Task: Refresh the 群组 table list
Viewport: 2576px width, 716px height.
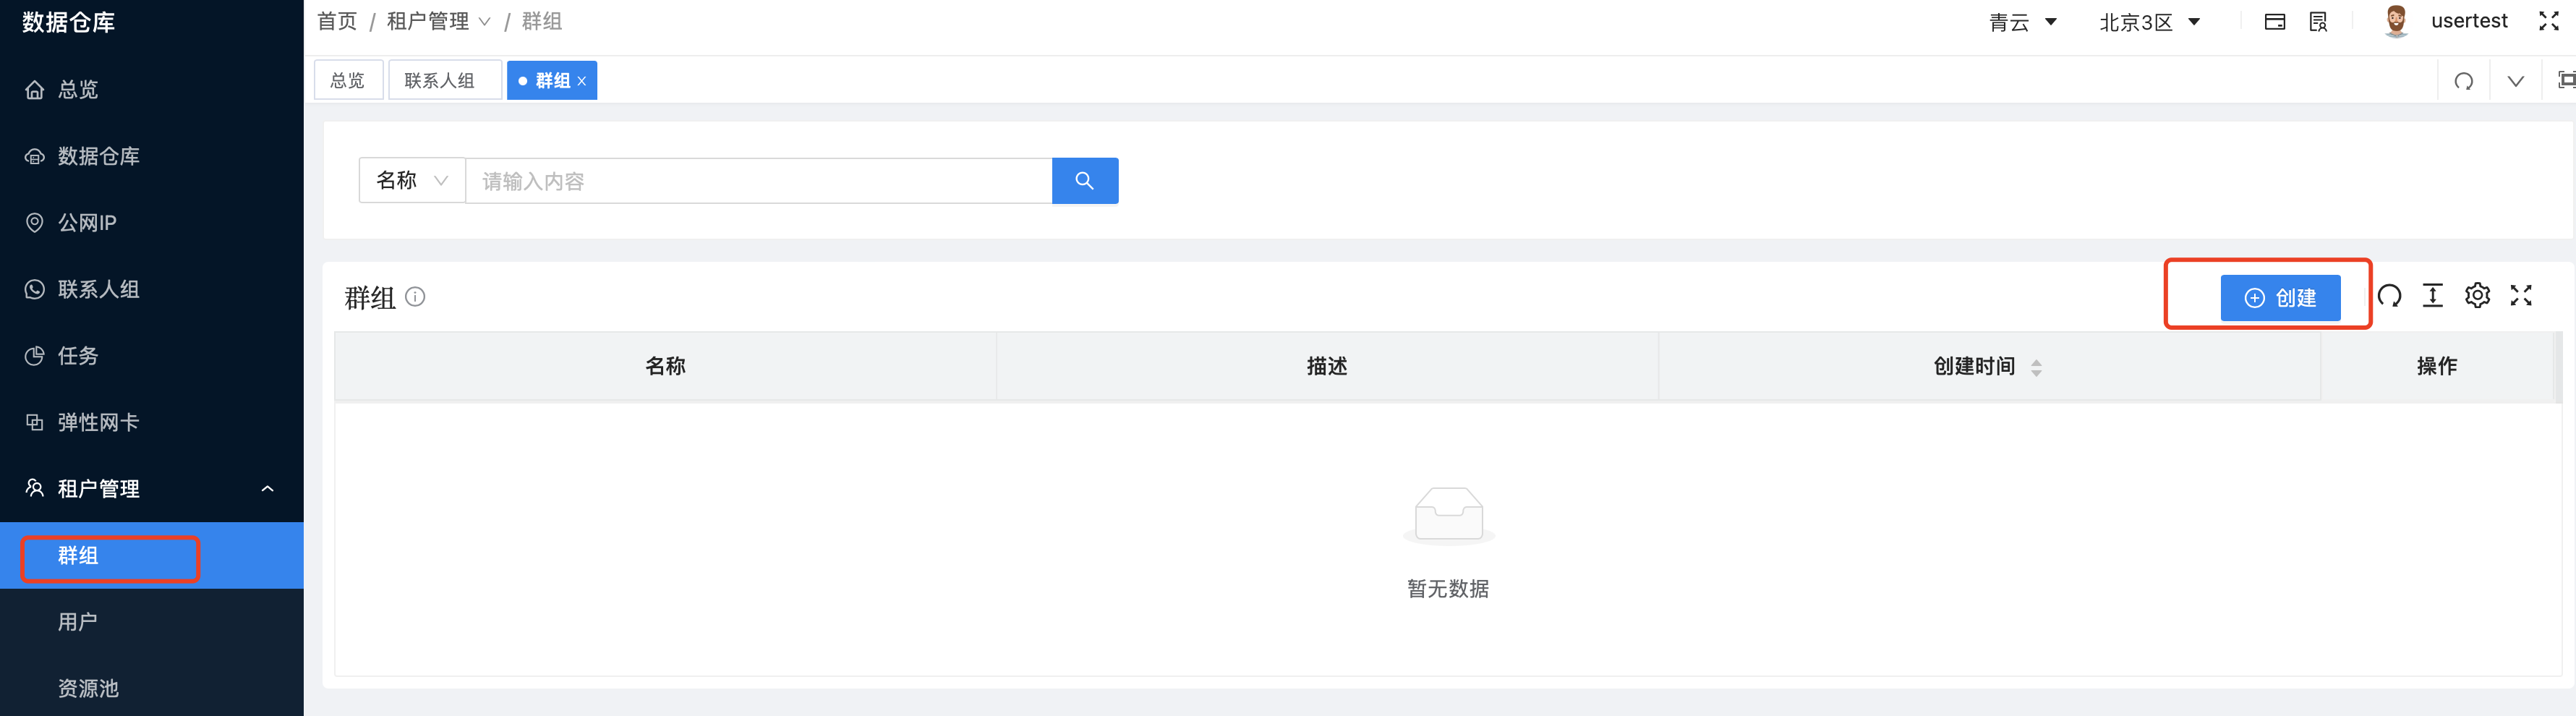Action: [2390, 296]
